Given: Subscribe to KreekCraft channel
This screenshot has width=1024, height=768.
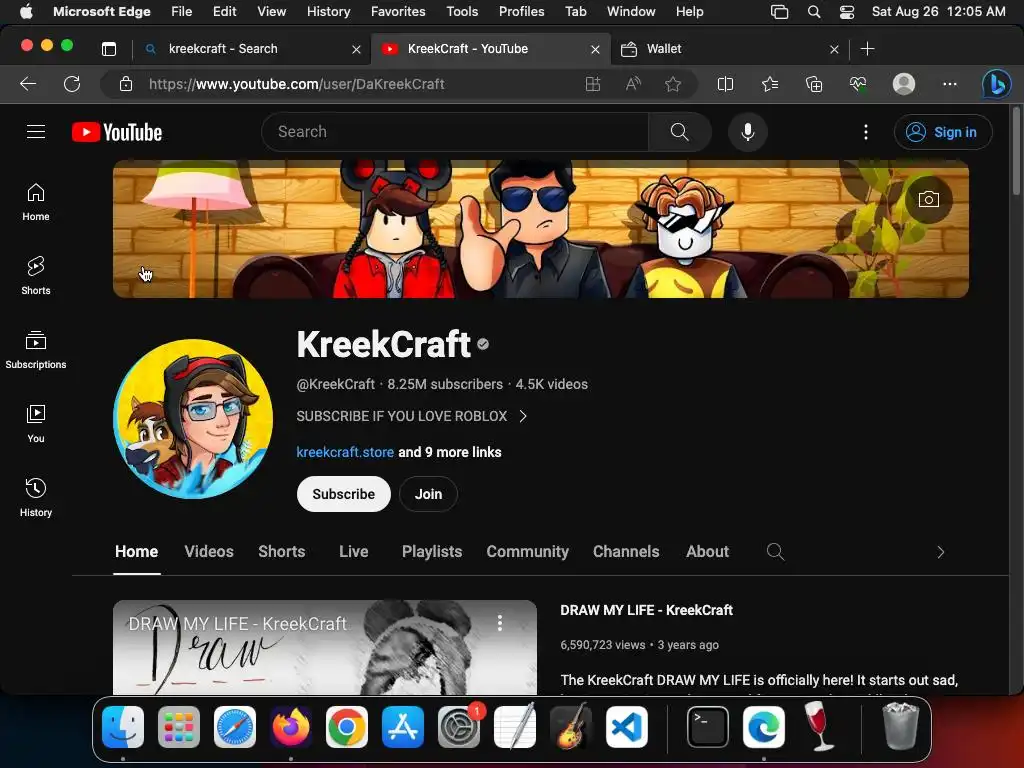Looking at the screenshot, I should pos(344,494).
